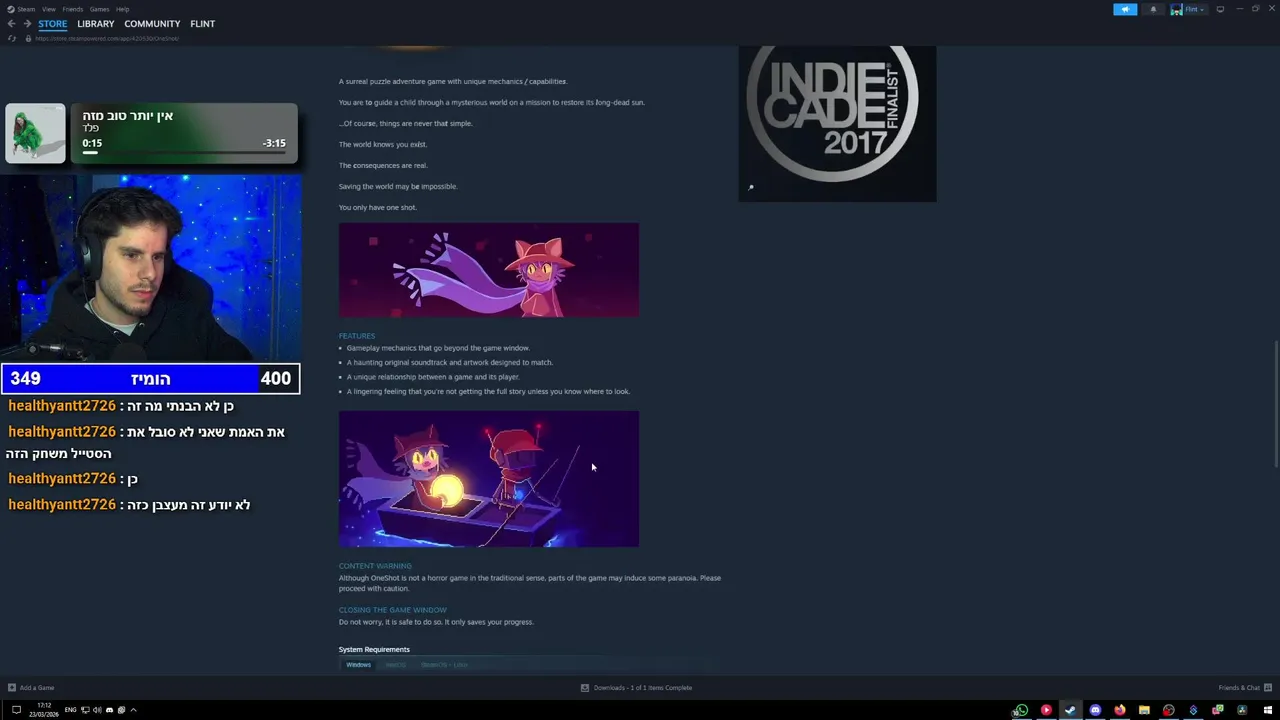
Task: Click 'You only have one shot.' text
Action: click(x=378, y=207)
